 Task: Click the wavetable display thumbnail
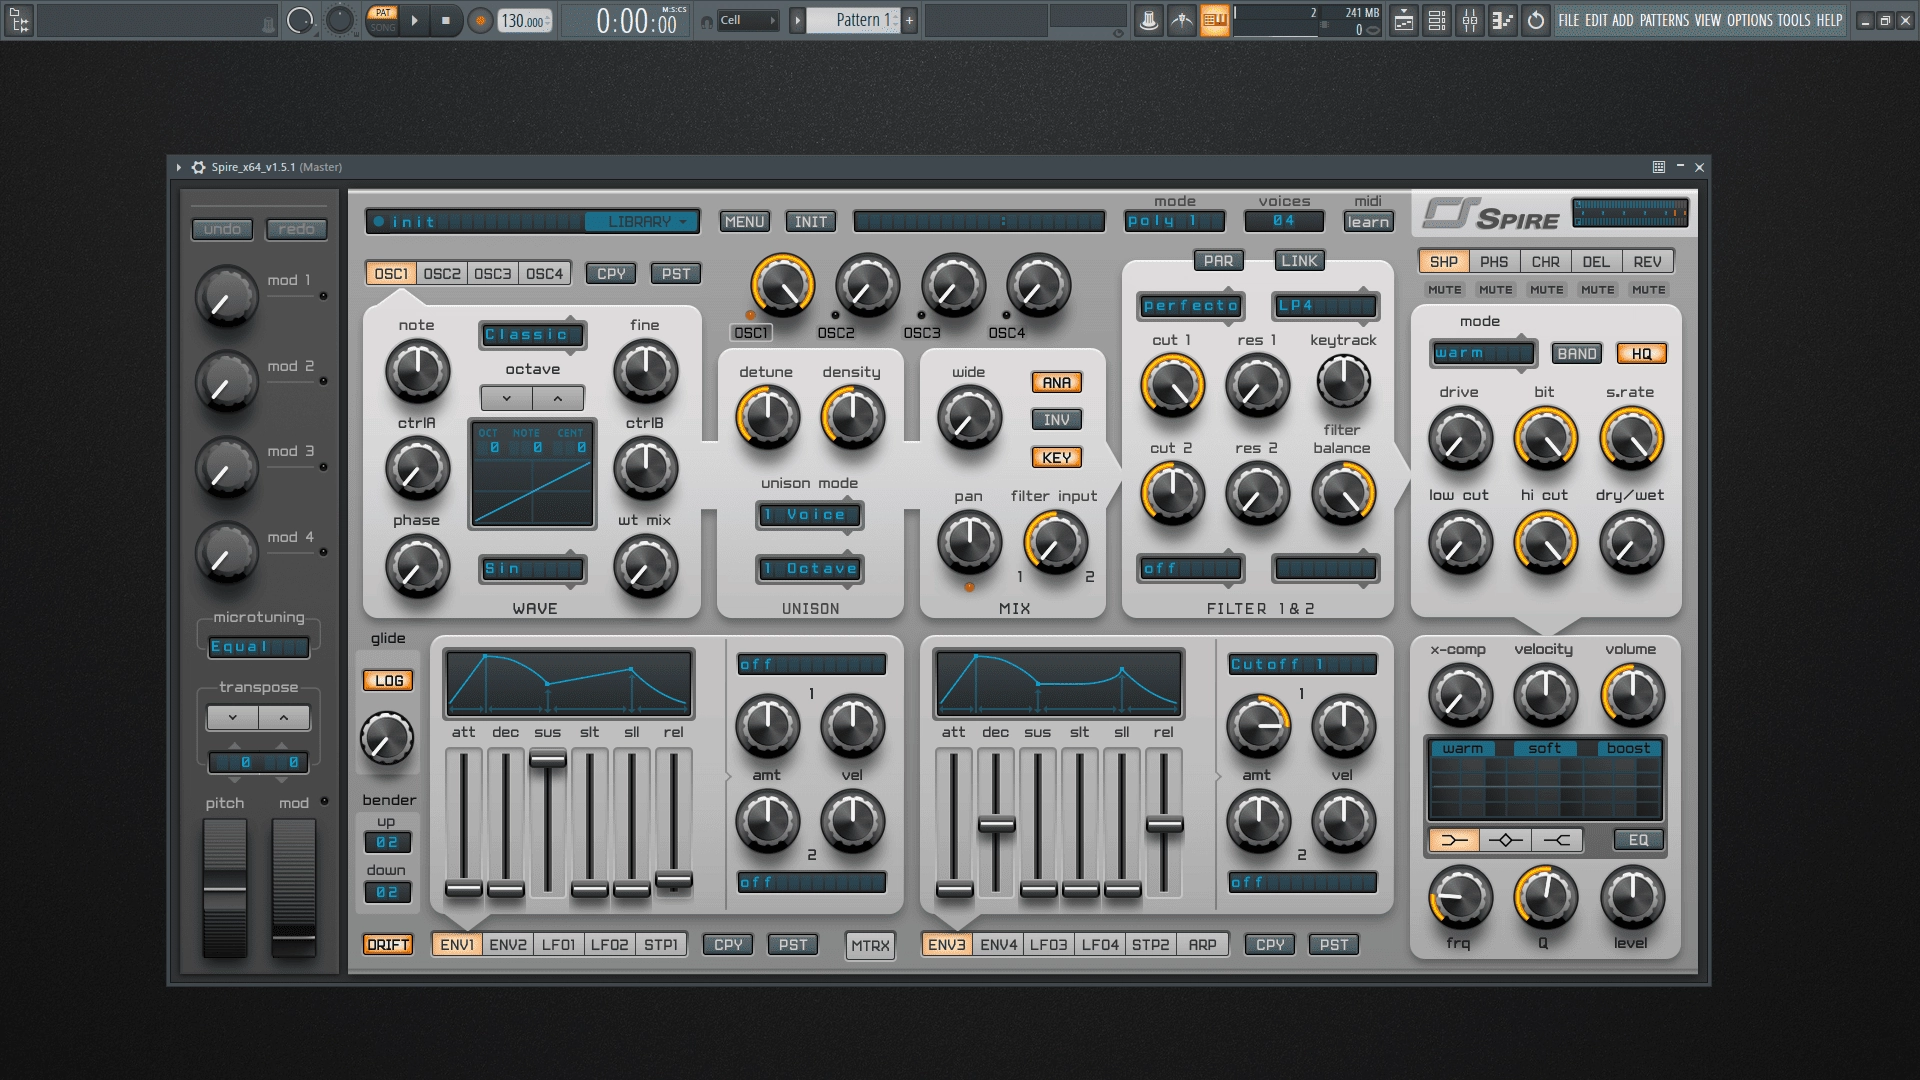tap(533, 474)
